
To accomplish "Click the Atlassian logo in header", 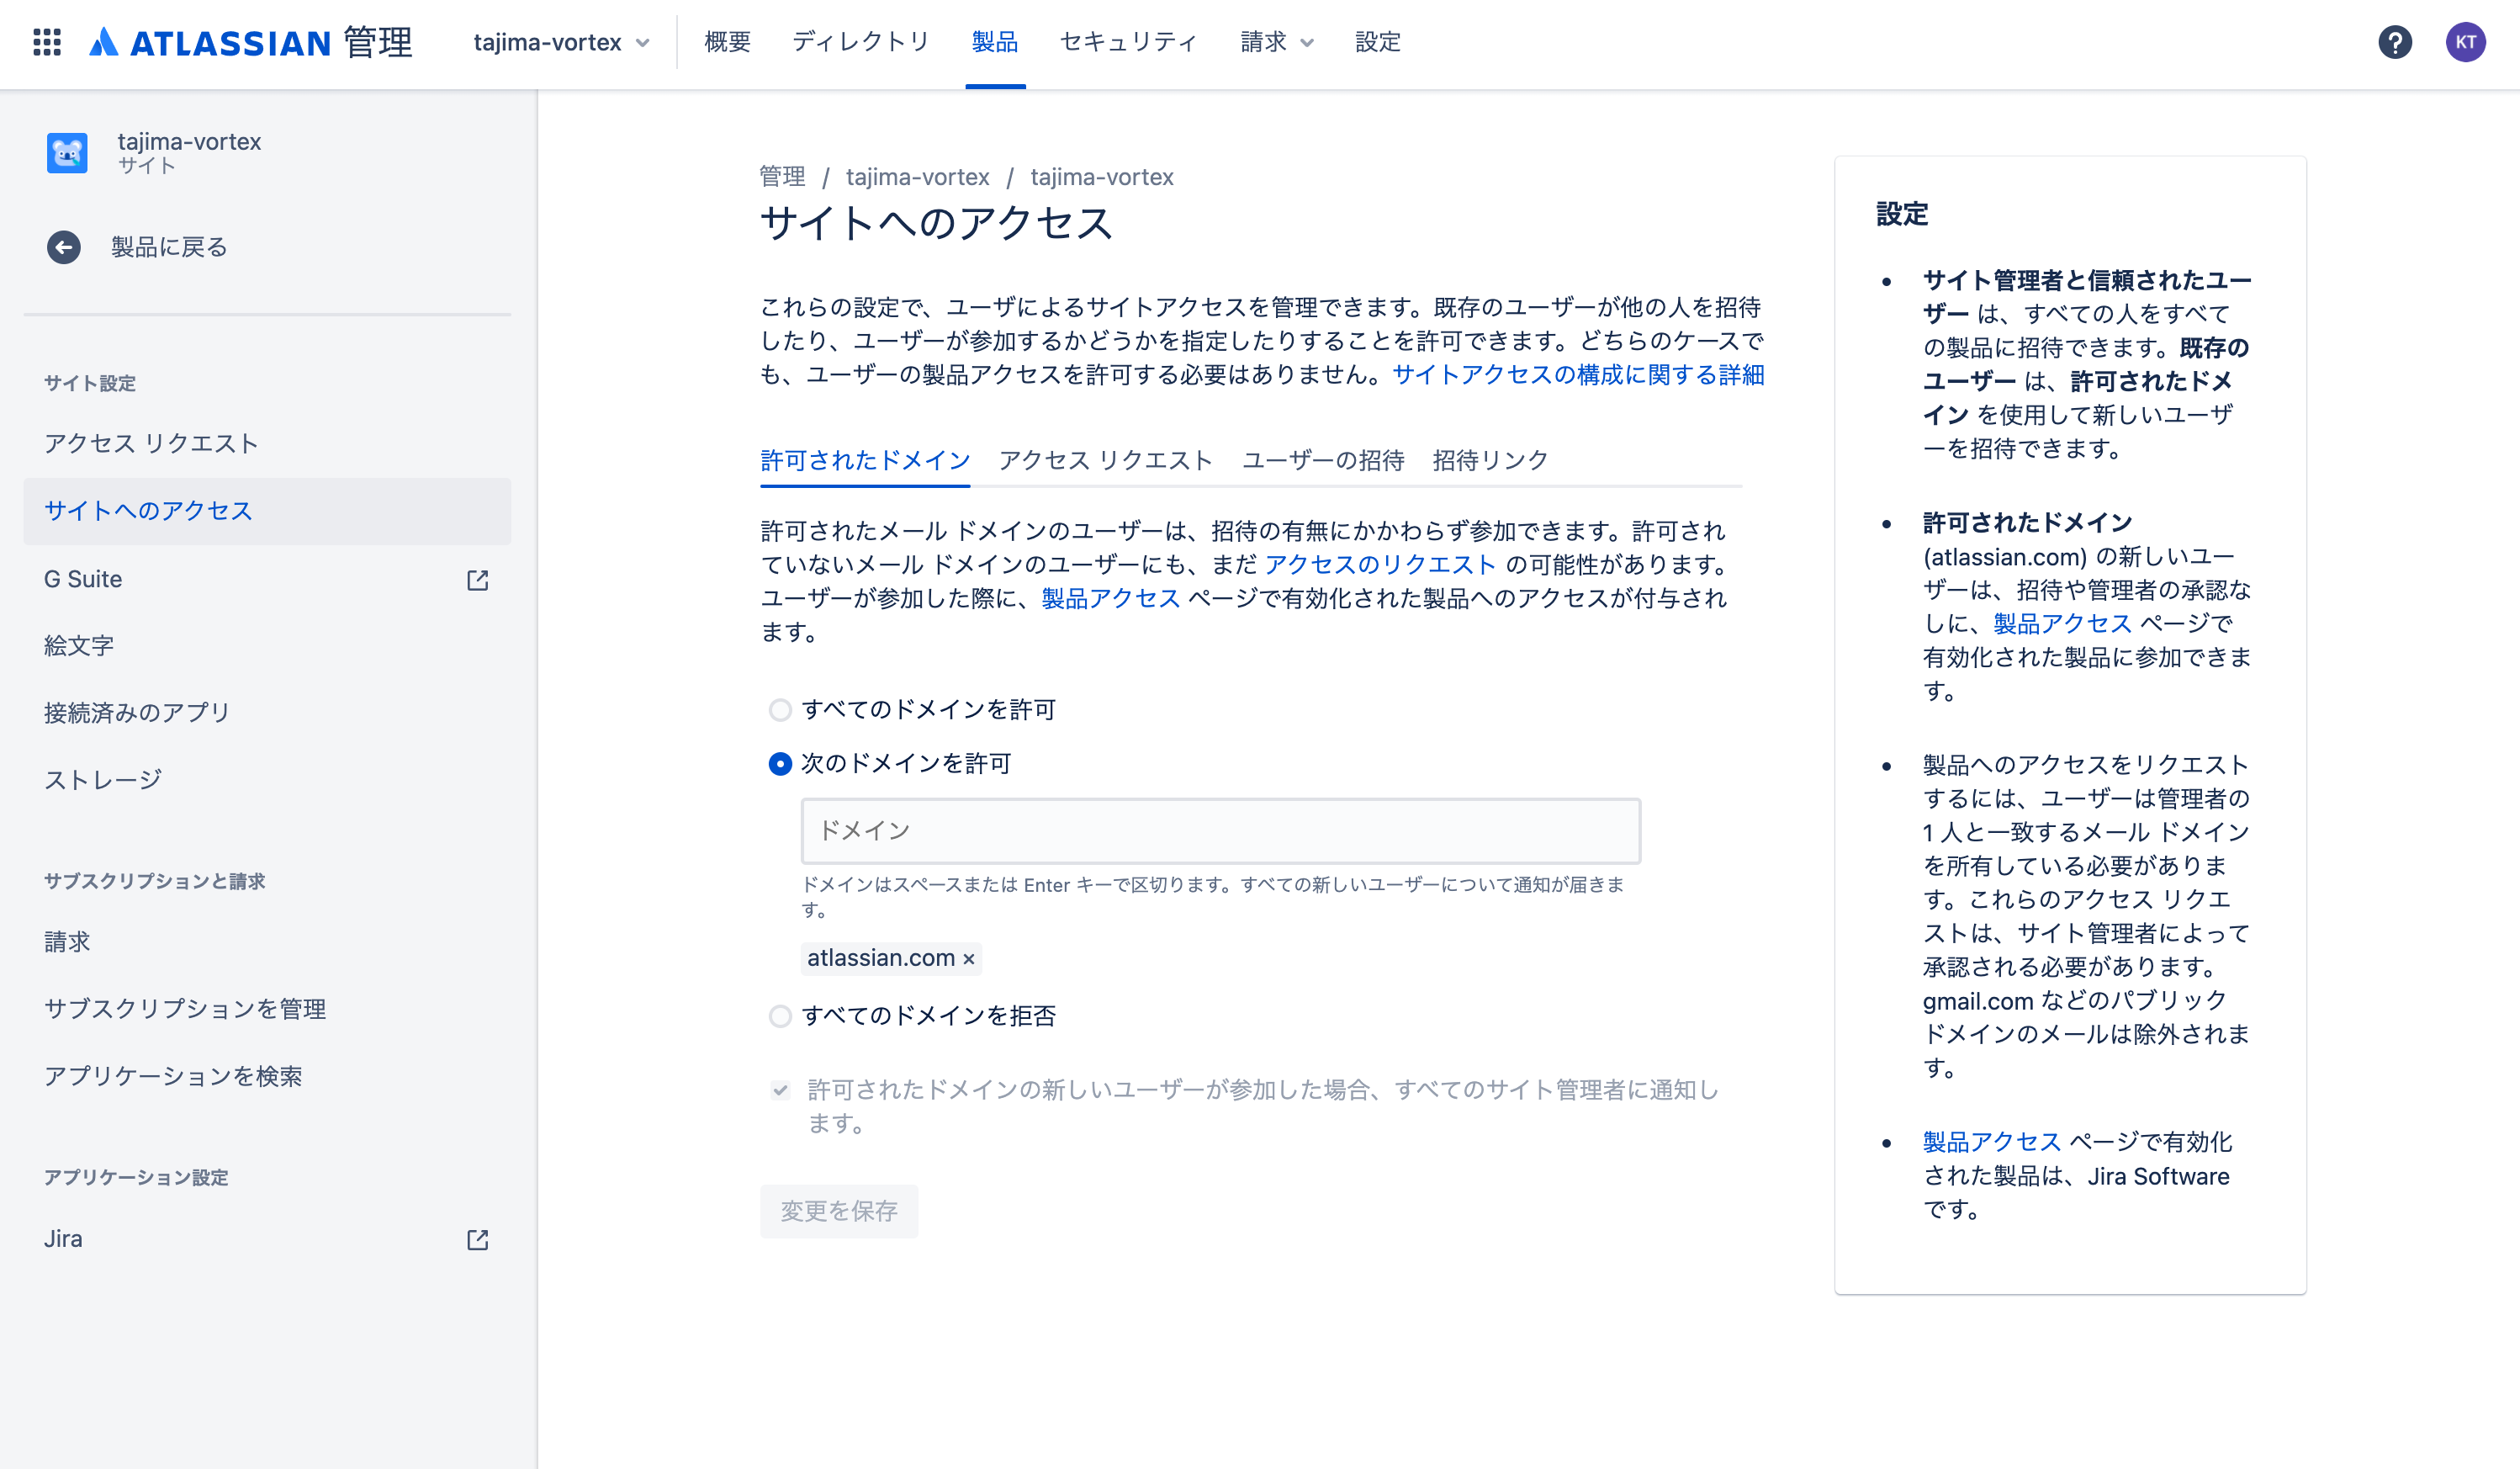I will (x=250, y=42).
